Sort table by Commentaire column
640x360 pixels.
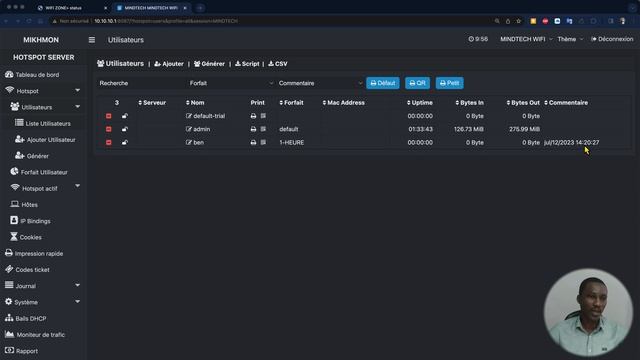point(566,103)
